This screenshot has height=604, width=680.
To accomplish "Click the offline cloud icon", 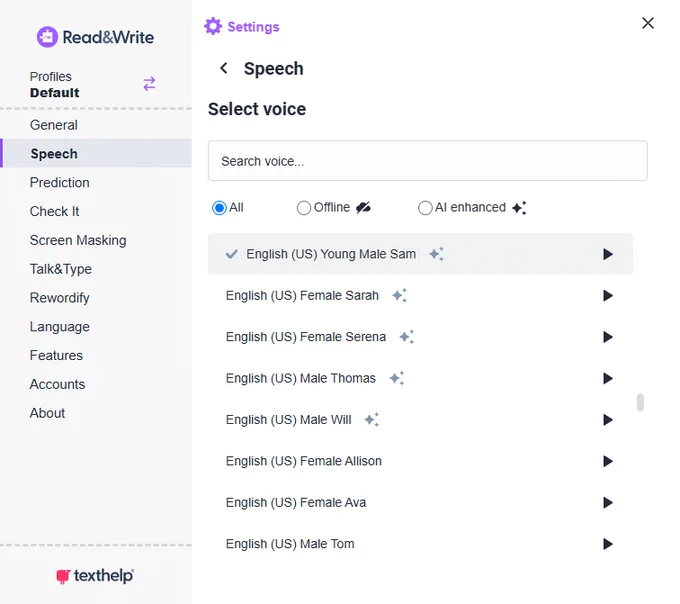I will point(363,208).
